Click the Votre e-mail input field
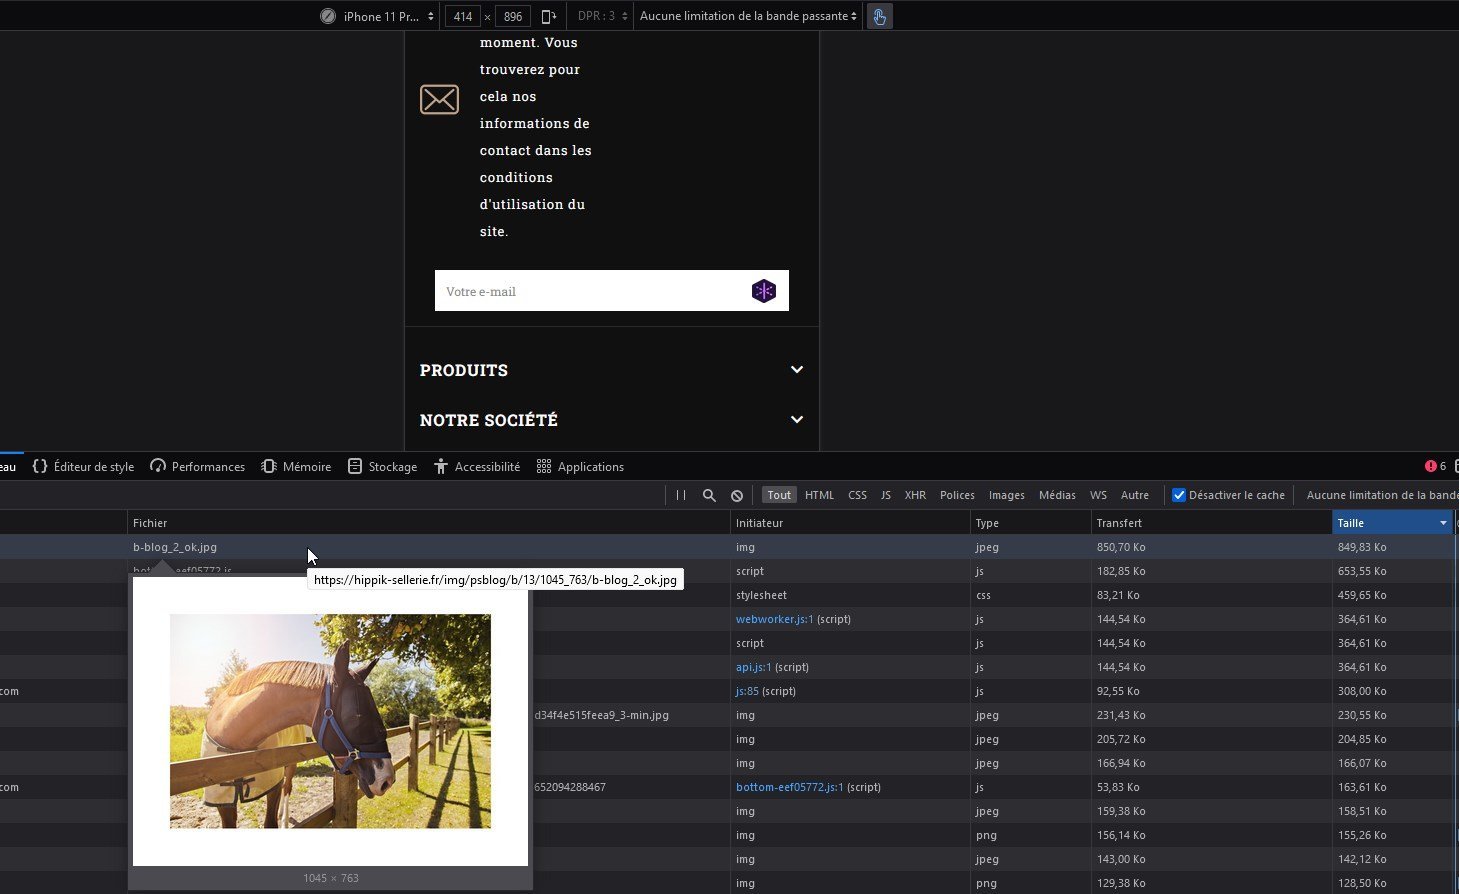This screenshot has width=1459, height=894. point(590,291)
